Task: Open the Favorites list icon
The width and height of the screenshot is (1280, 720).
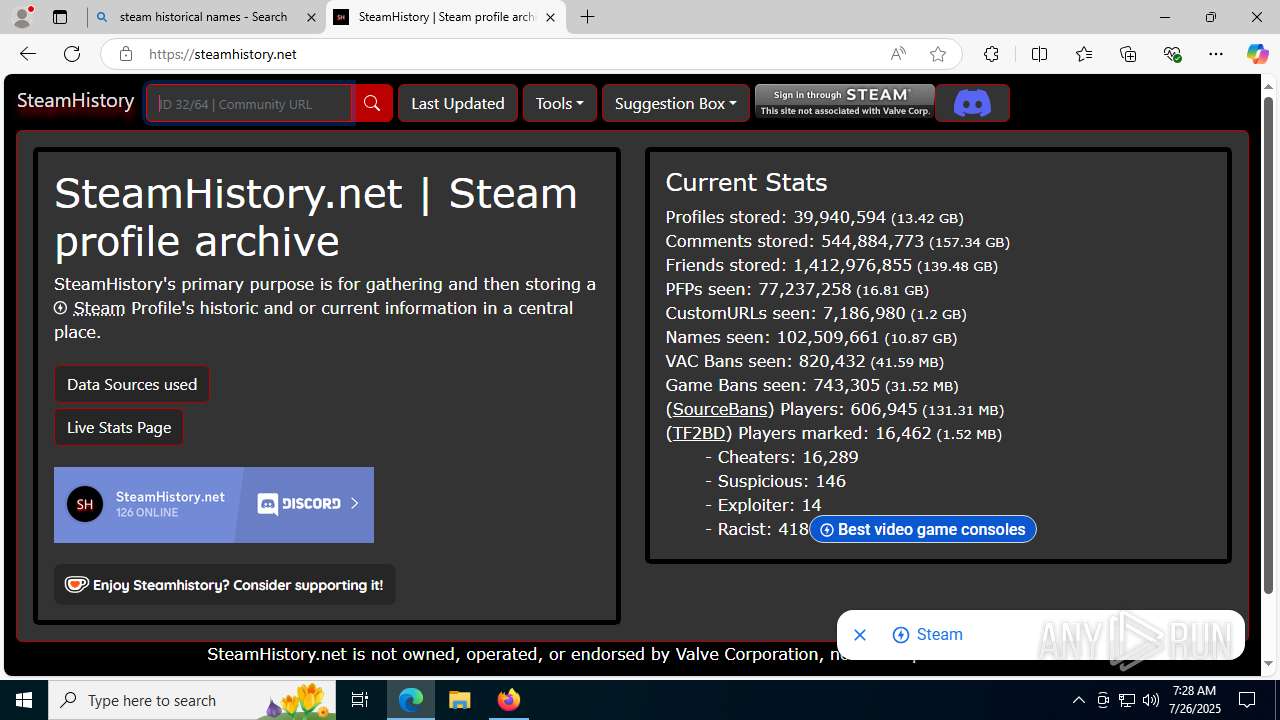Action: click(x=1084, y=54)
